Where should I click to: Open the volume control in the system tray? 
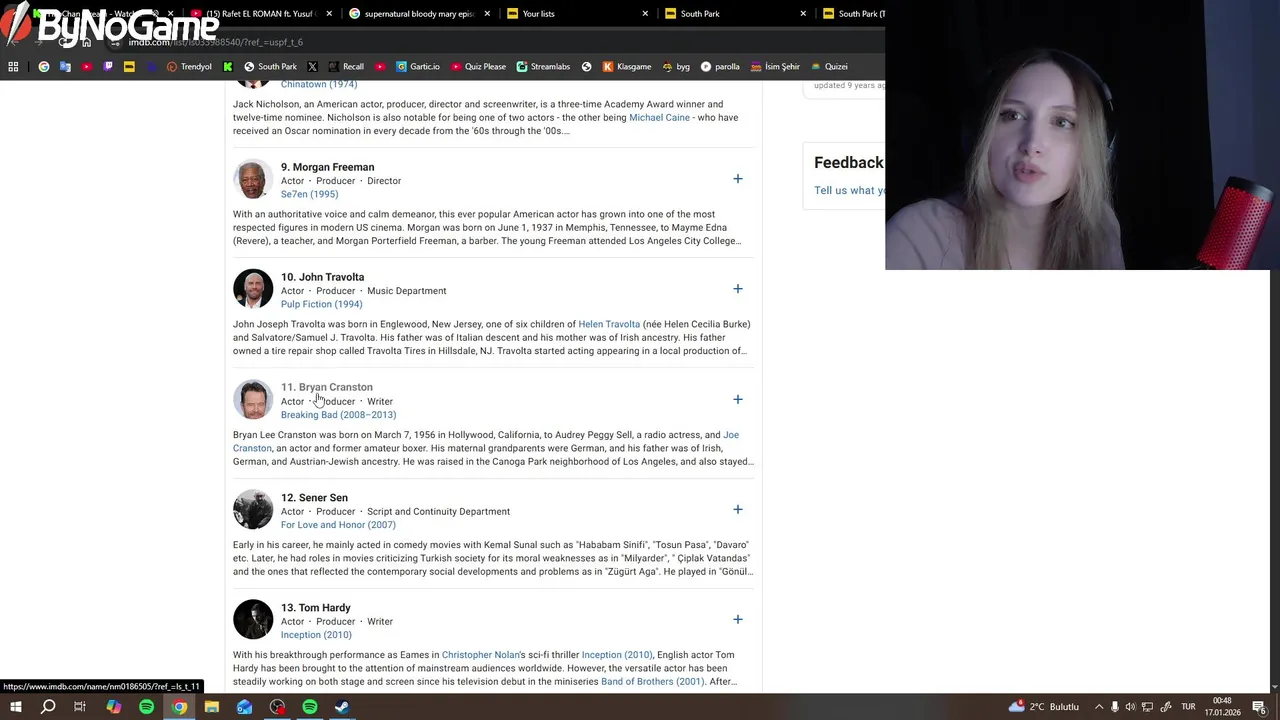(1131, 707)
